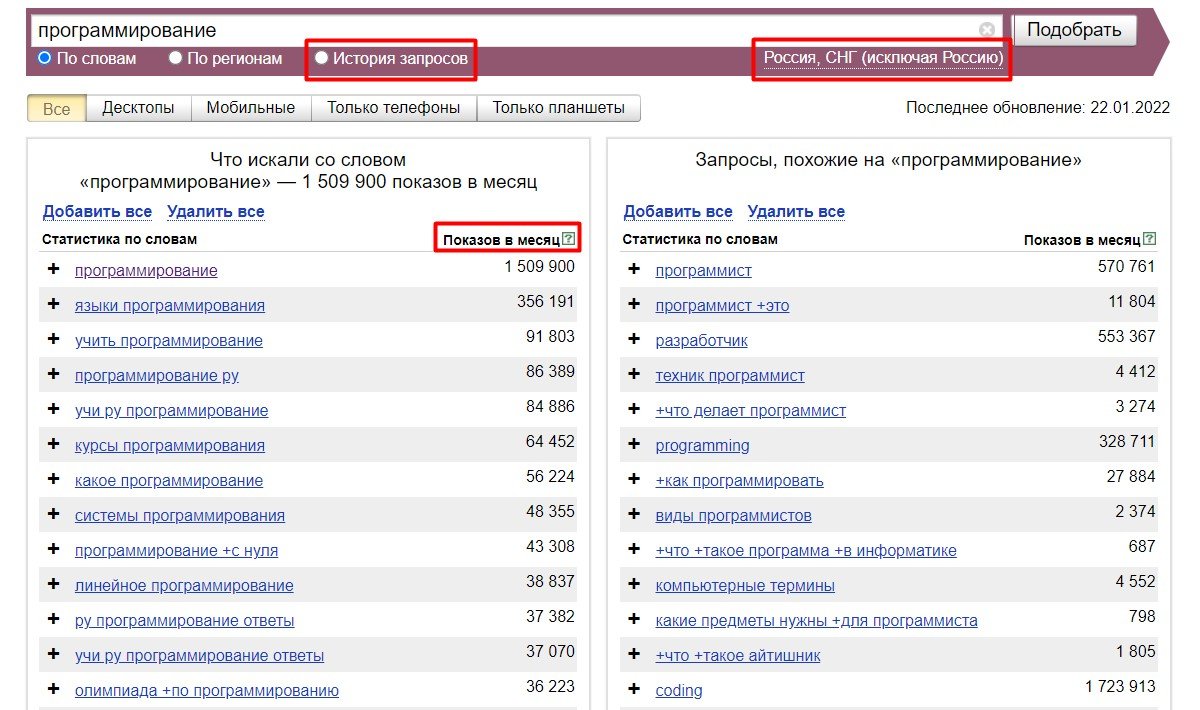Add 'учить программирование' with its plus icon
Image resolution: width=1200 pixels, height=710 pixels.
(53, 339)
